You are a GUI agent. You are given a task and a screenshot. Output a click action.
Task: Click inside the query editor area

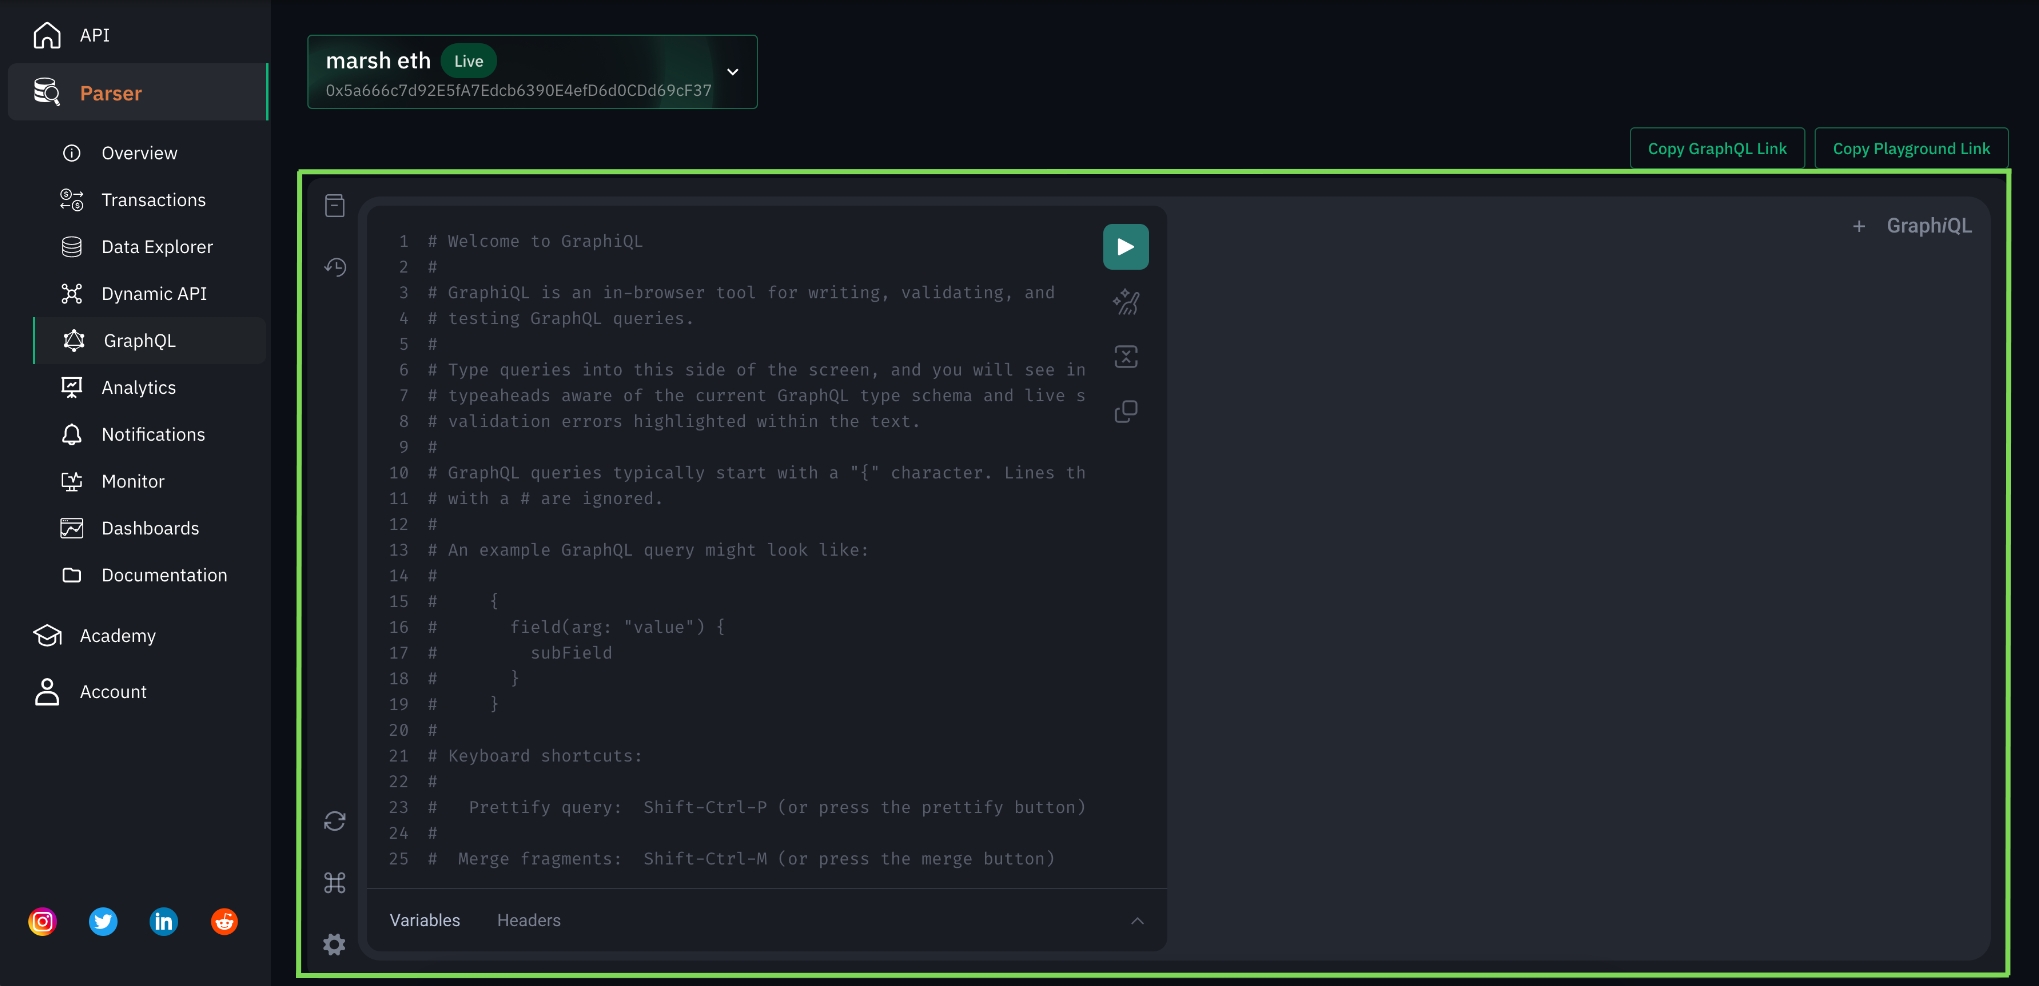pos(760,600)
